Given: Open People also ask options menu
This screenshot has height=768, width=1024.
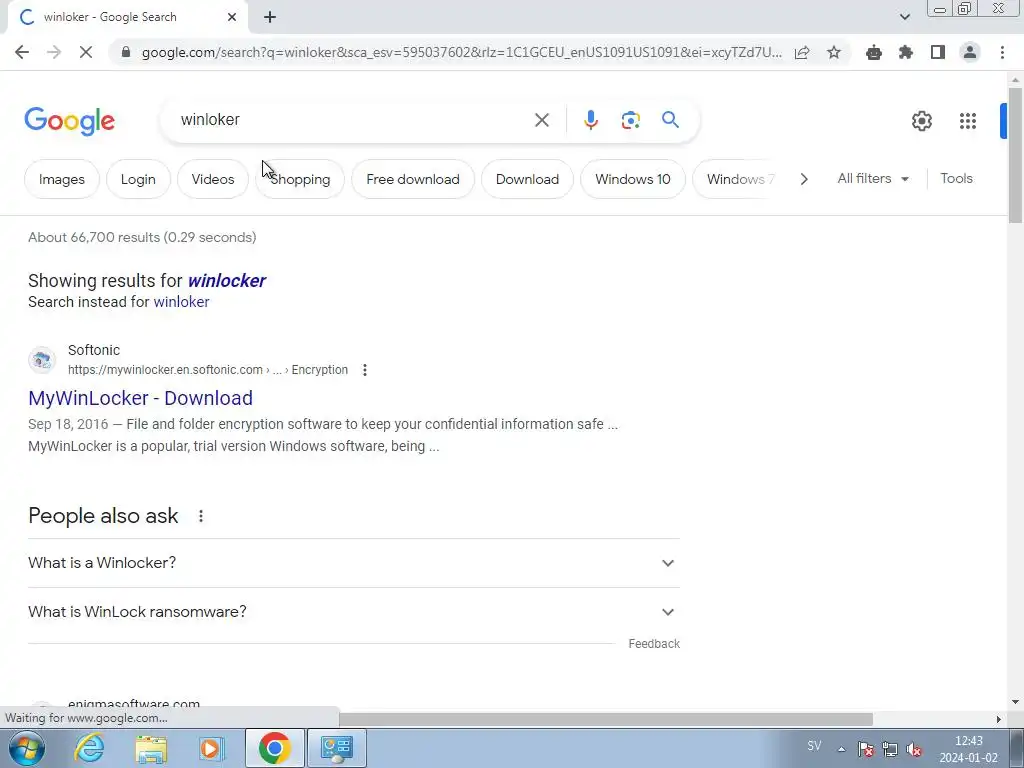Looking at the screenshot, I should tap(200, 516).
